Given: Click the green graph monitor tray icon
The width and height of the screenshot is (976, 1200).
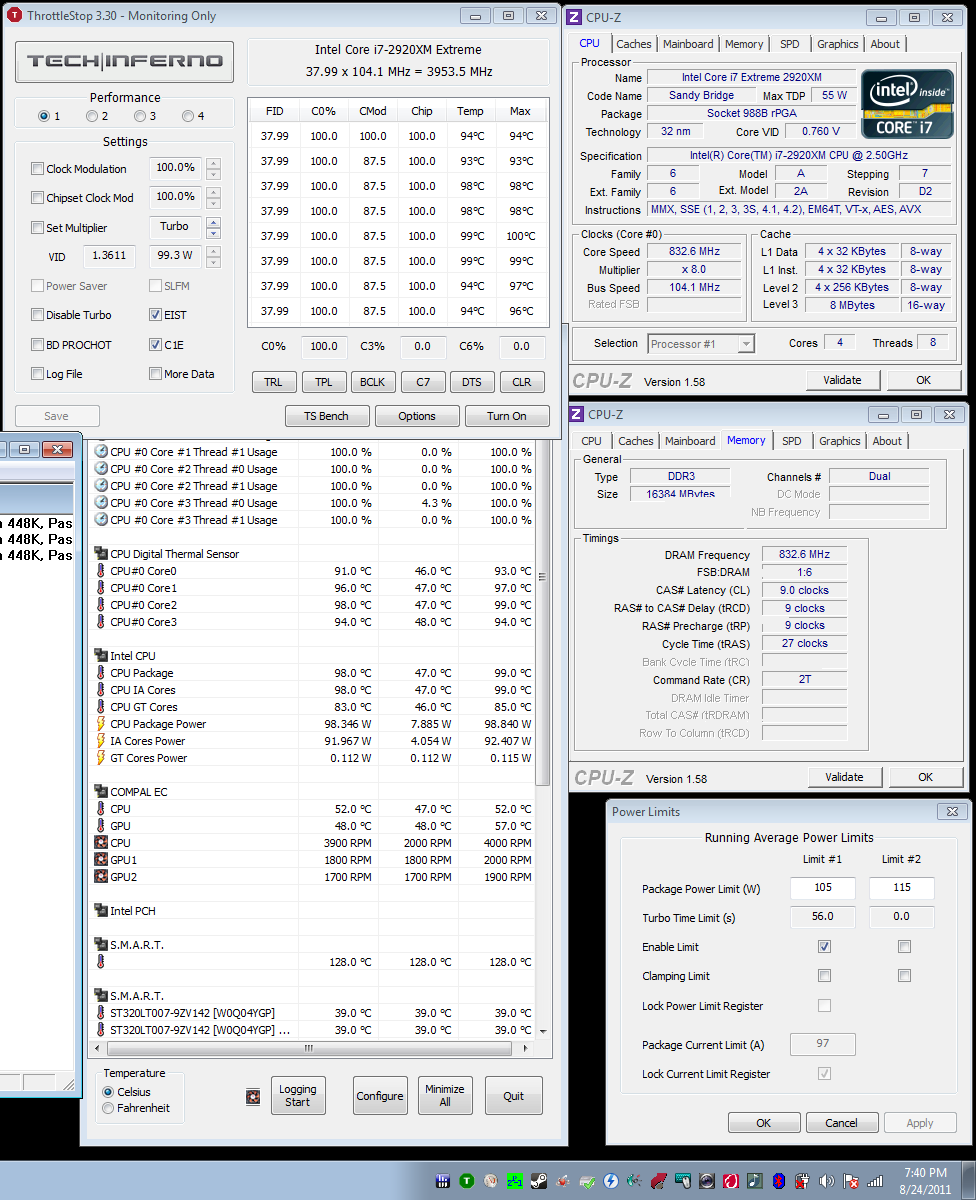Looking at the screenshot, I should [515, 1181].
